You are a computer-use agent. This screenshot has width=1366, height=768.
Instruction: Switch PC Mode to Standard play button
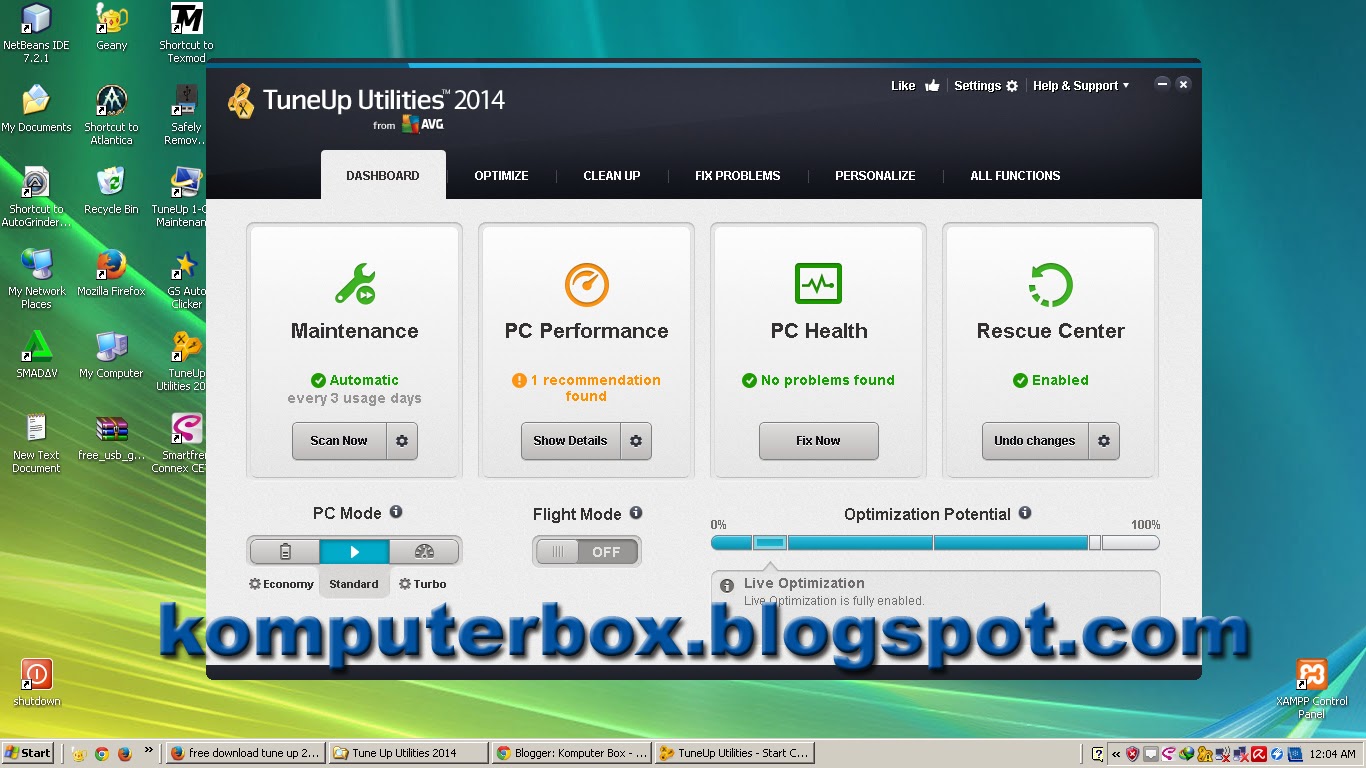pyautogui.click(x=354, y=551)
